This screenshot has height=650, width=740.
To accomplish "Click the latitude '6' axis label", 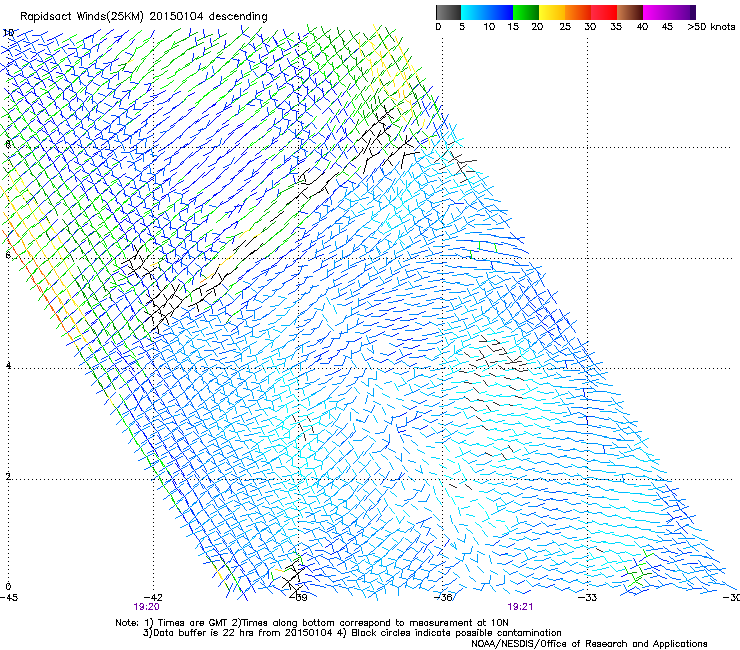I will pyautogui.click(x=8, y=255).
